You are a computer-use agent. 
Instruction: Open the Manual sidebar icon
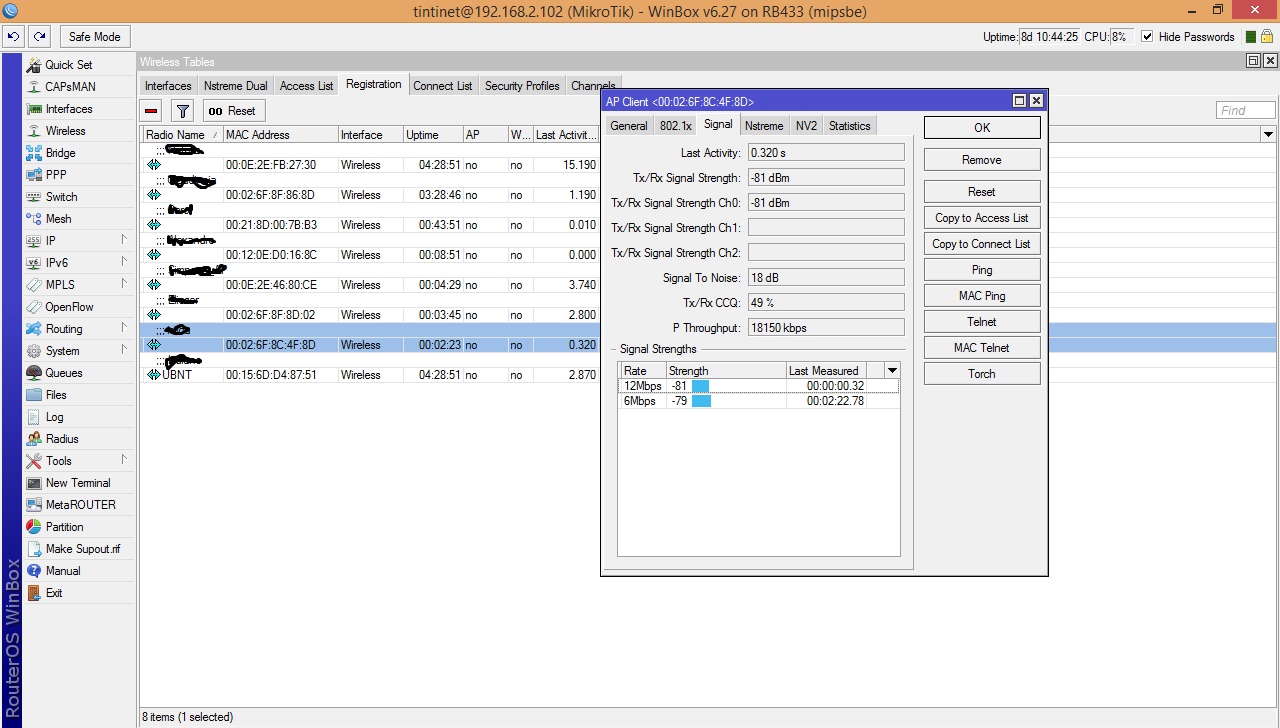tap(34, 571)
